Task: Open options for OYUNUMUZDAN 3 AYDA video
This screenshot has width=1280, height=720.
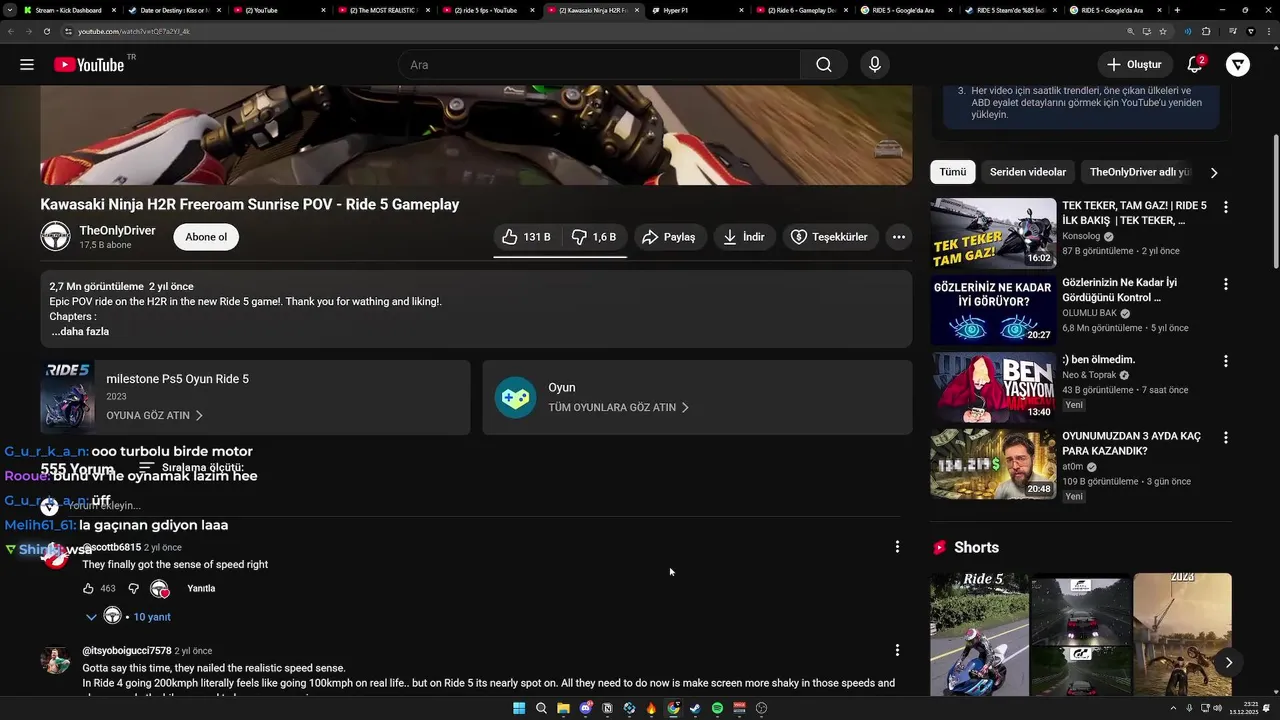Action: coord(1226,438)
